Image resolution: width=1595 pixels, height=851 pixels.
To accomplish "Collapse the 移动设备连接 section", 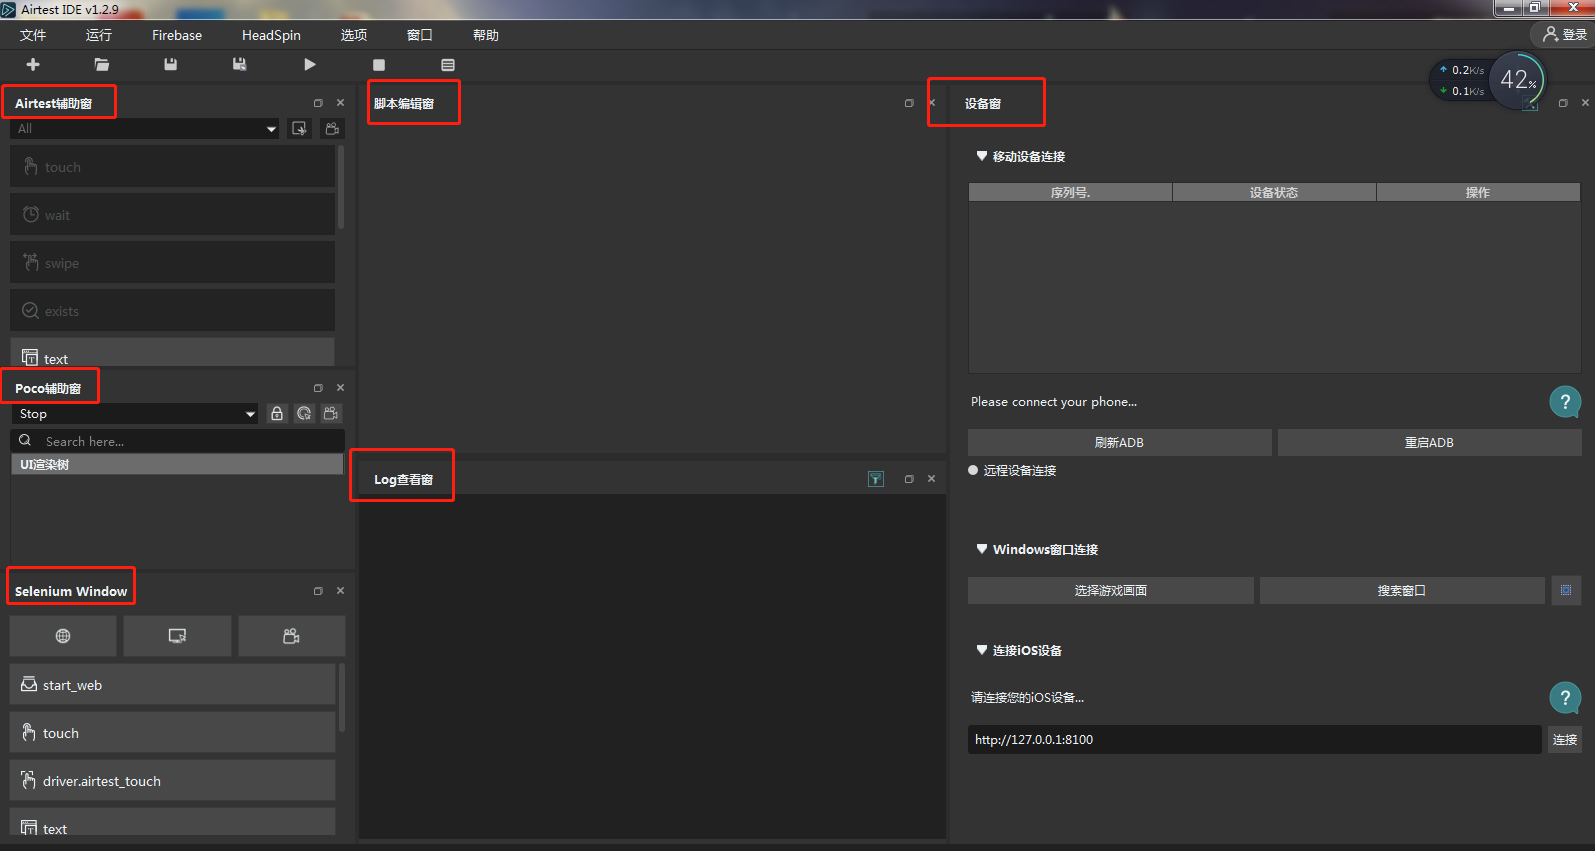I will click(x=982, y=156).
